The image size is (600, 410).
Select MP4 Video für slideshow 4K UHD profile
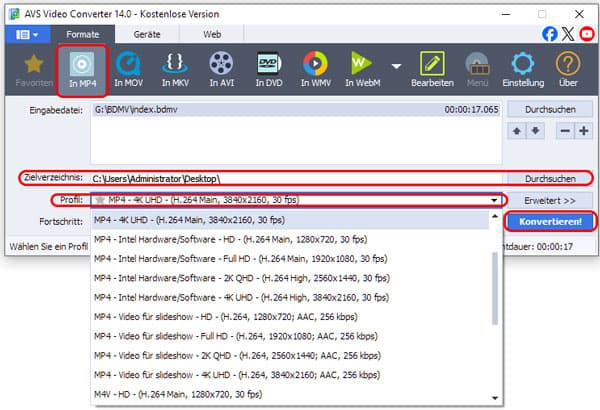point(290,375)
